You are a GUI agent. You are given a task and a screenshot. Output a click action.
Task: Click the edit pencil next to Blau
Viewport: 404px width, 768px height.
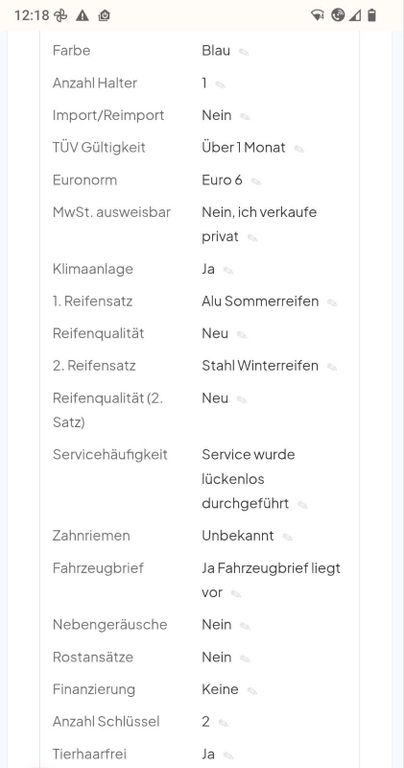tap(243, 52)
